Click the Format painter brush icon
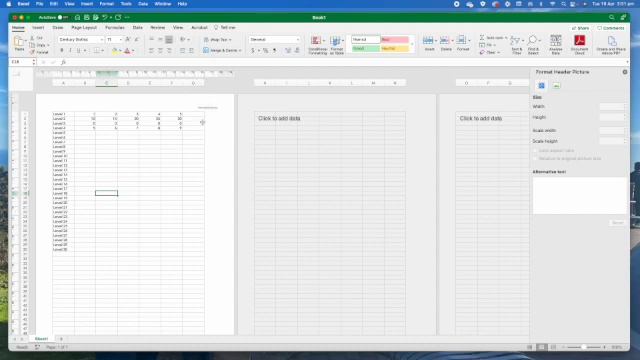This screenshot has width=640, height=360. coord(32,52)
